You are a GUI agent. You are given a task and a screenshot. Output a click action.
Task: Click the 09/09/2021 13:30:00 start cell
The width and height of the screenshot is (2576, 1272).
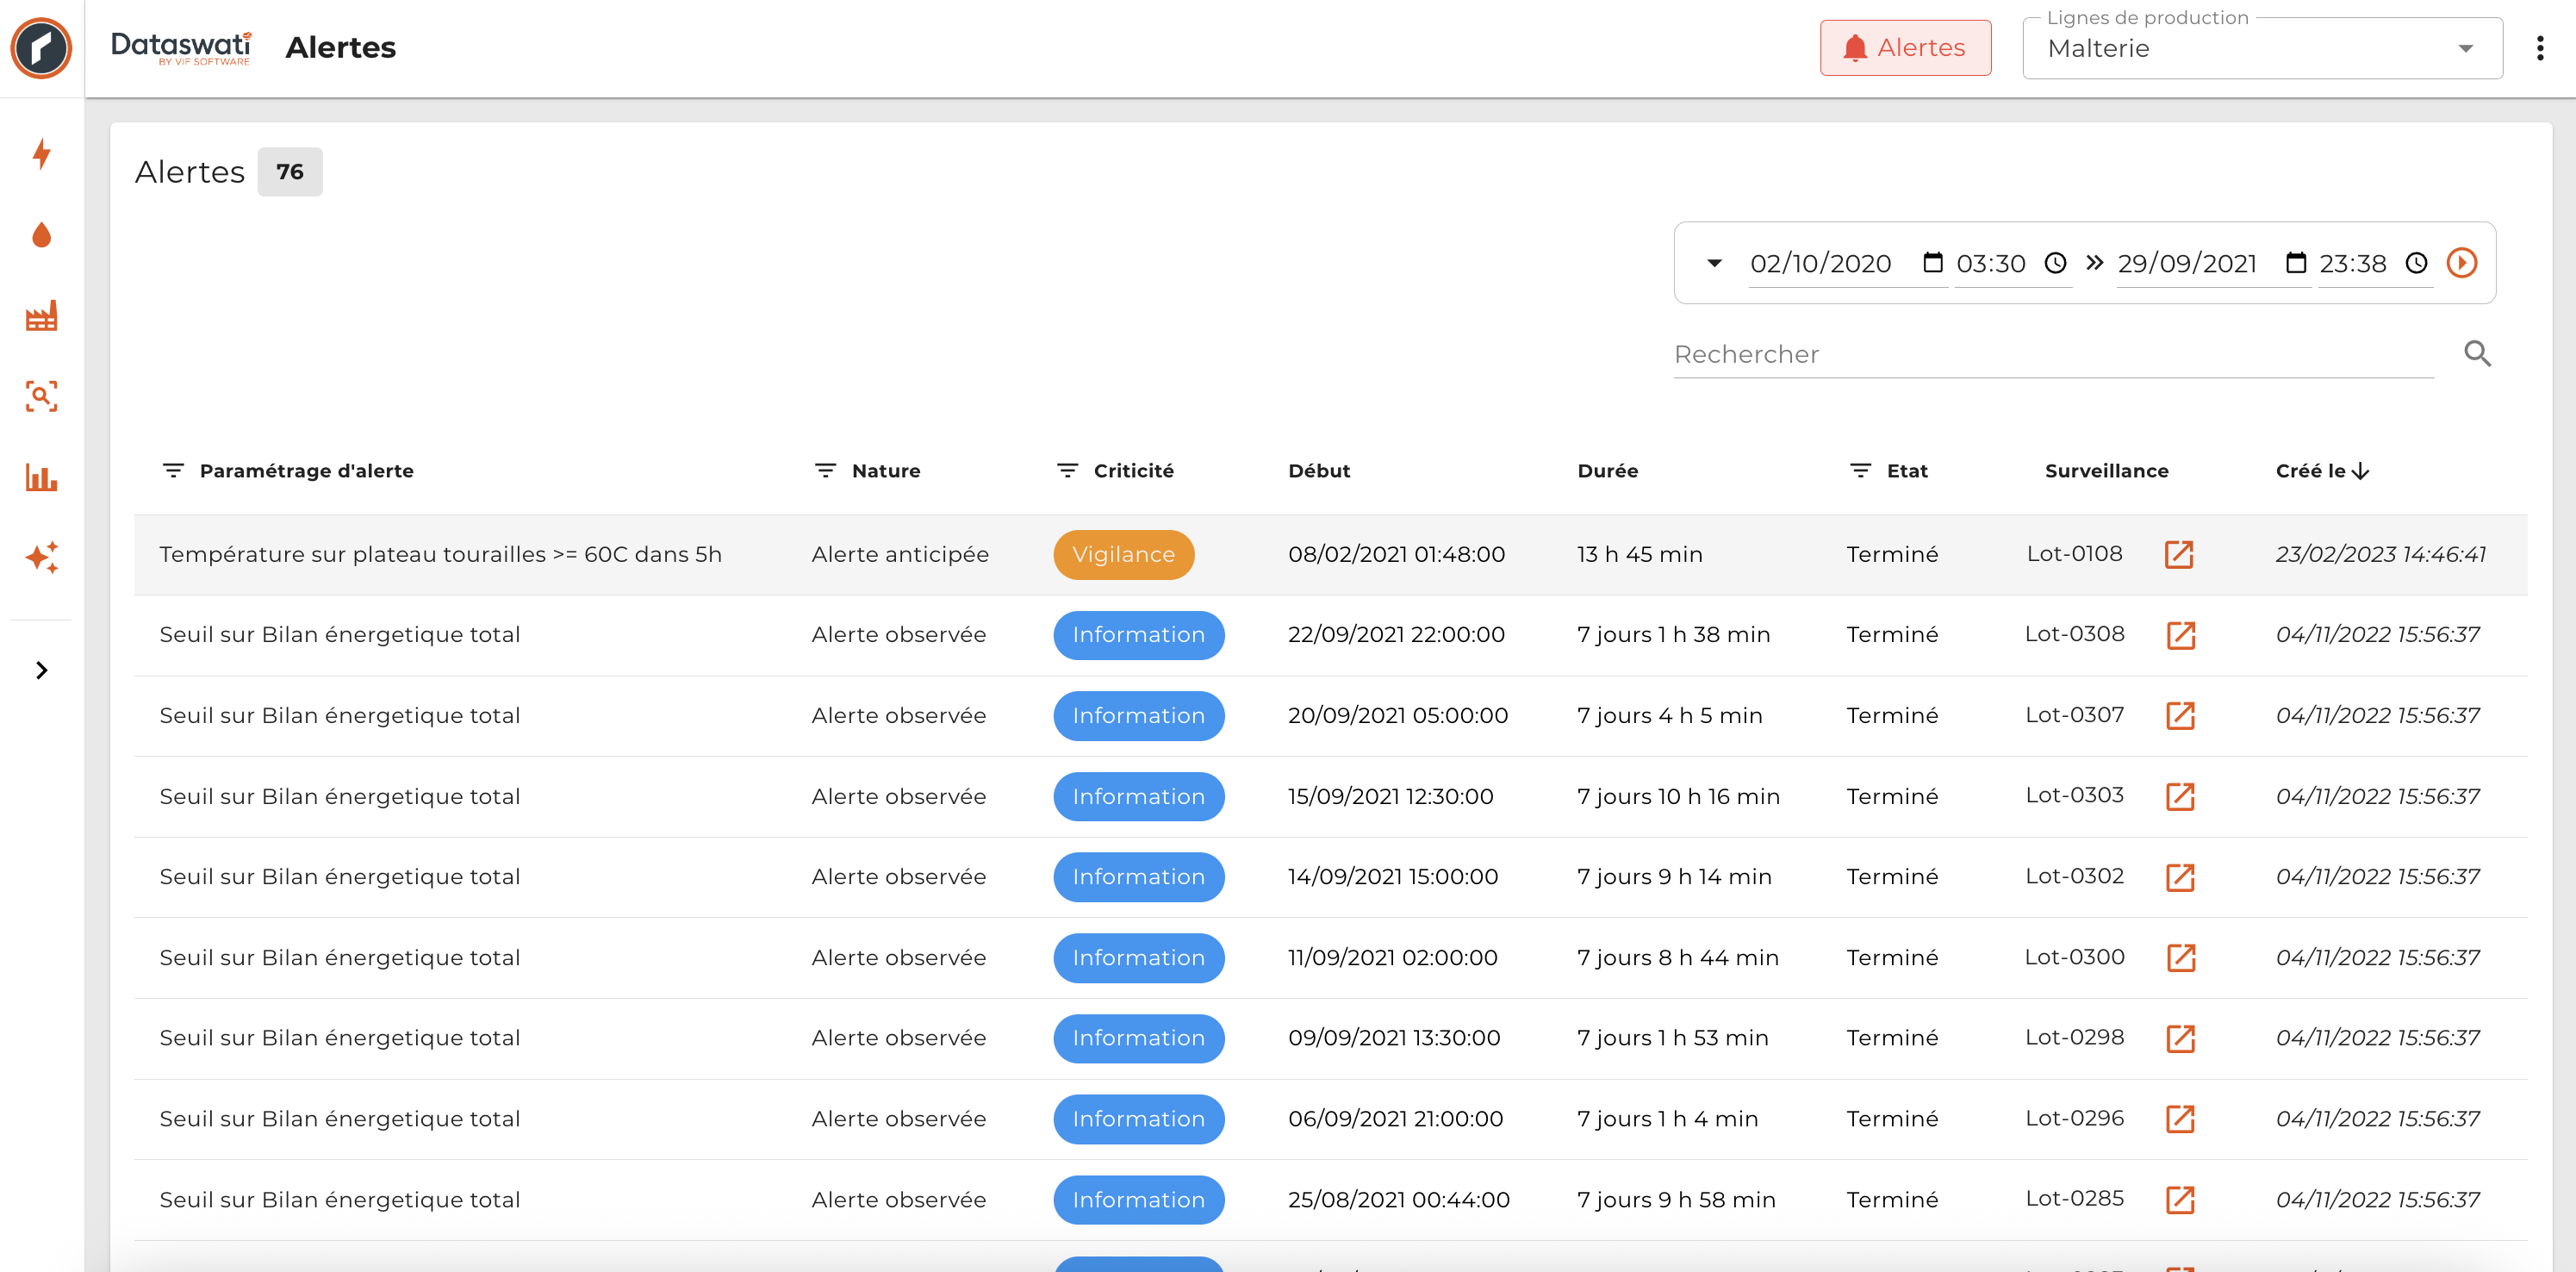tap(1394, 1038)
